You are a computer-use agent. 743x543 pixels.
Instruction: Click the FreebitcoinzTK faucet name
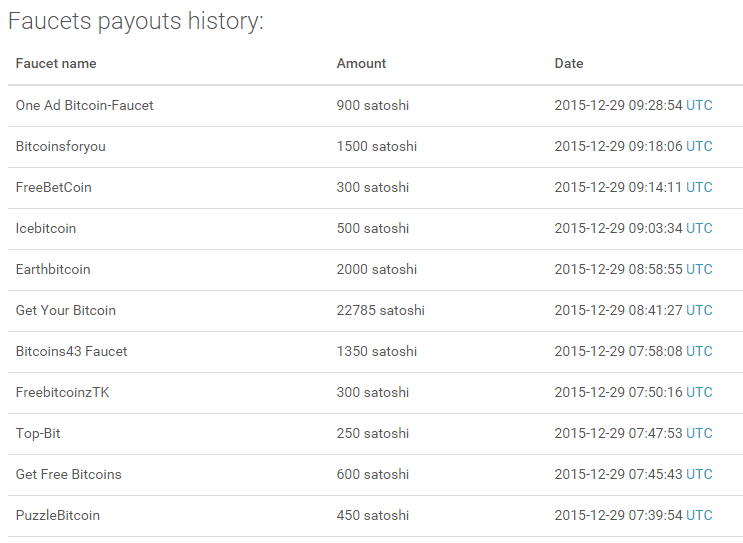[x=63, y=392]
